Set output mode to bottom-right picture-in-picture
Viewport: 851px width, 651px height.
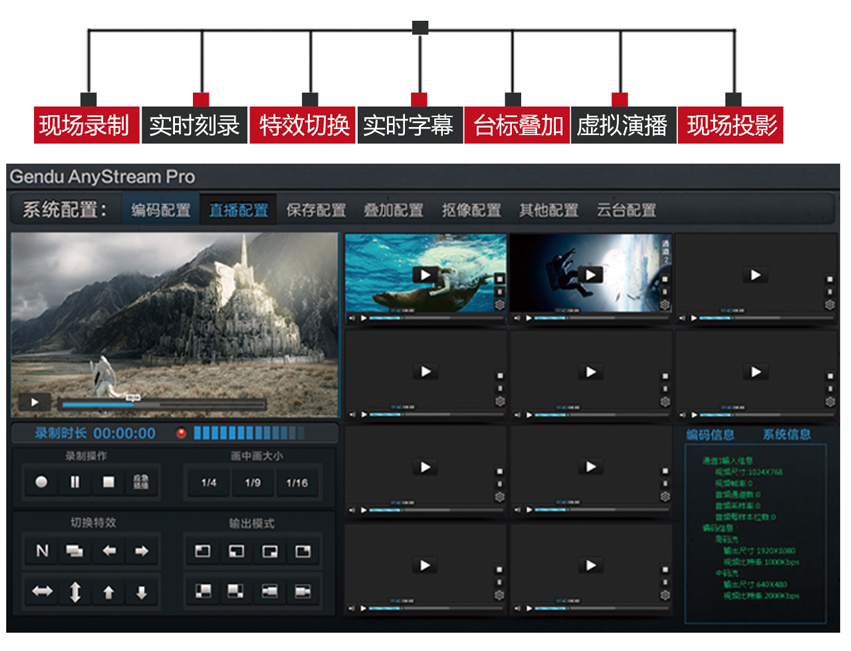pos(270,551)
